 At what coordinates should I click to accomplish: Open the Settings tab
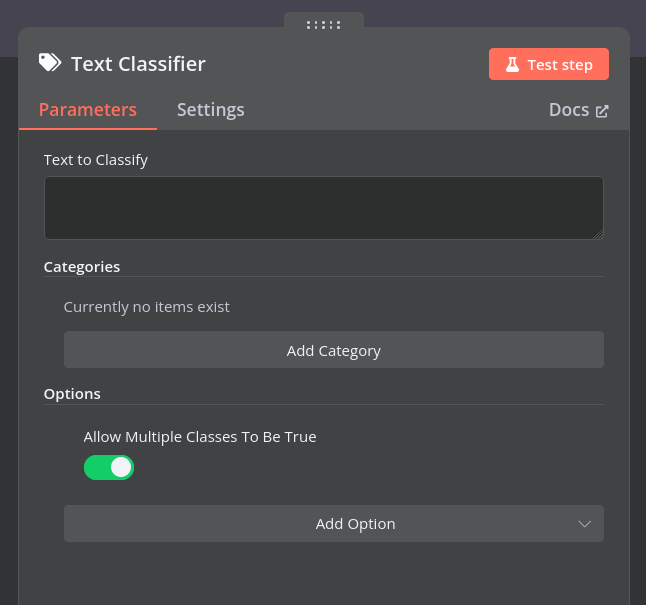point(211,110)
